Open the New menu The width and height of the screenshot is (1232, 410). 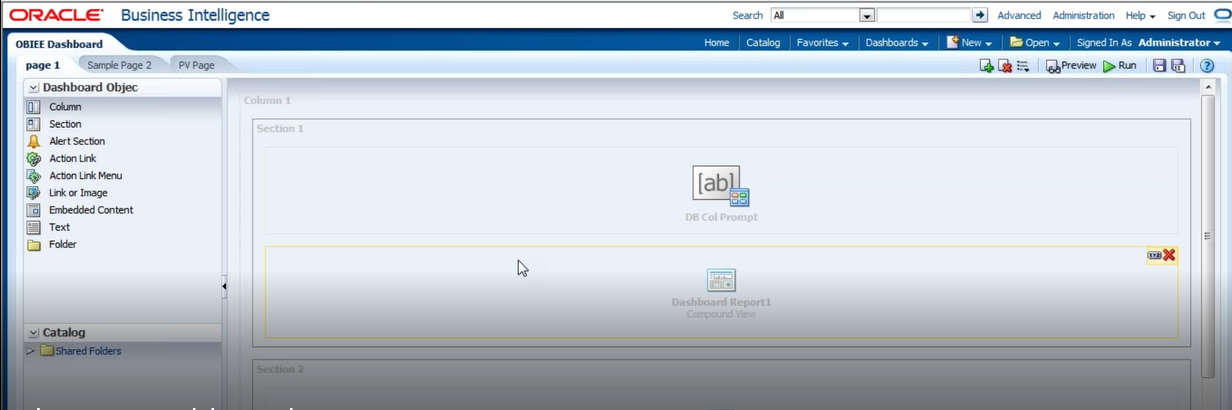(x=969, y=43)
